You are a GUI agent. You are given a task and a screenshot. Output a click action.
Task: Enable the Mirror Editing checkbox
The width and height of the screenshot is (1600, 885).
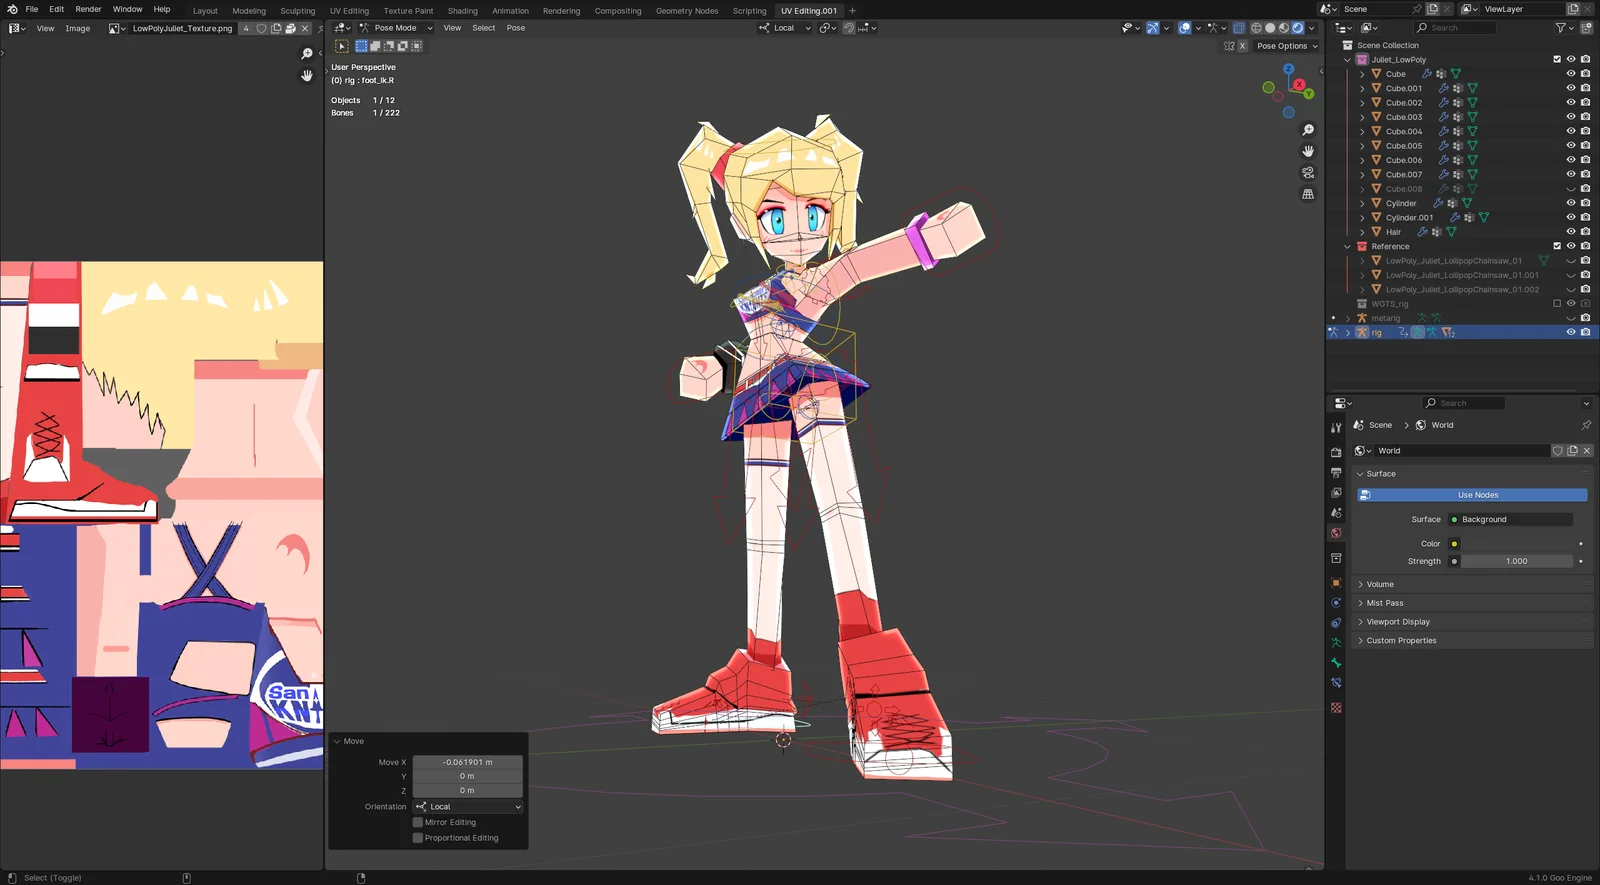tap(418, 822)
